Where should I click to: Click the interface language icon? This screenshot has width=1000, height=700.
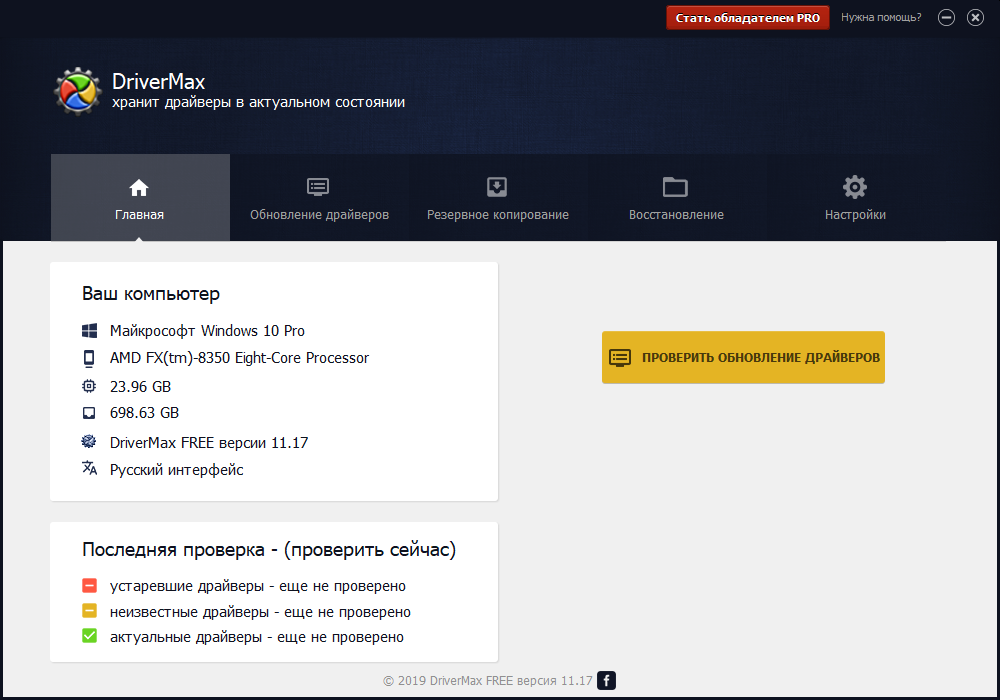coord(89,468)
